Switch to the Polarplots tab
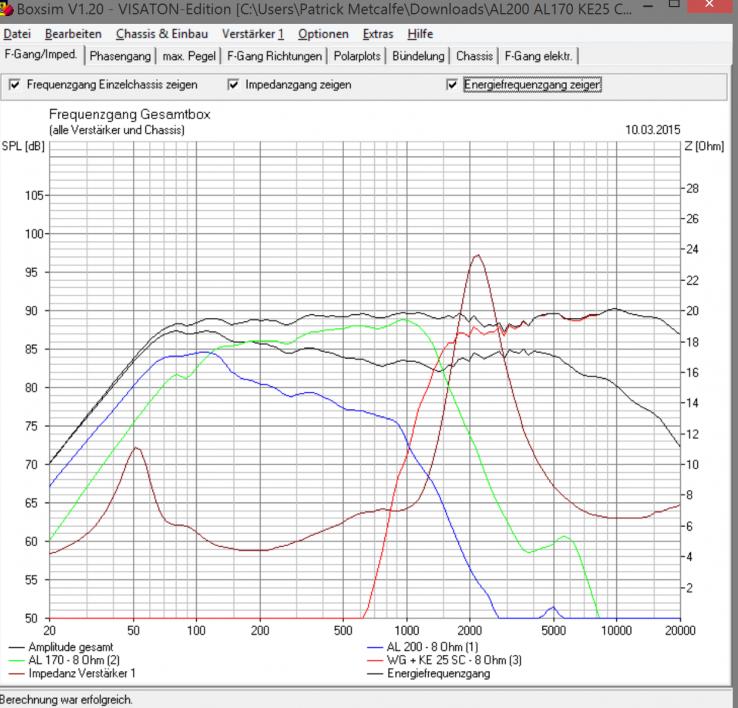The image size is (738, 708). point(357,56)
